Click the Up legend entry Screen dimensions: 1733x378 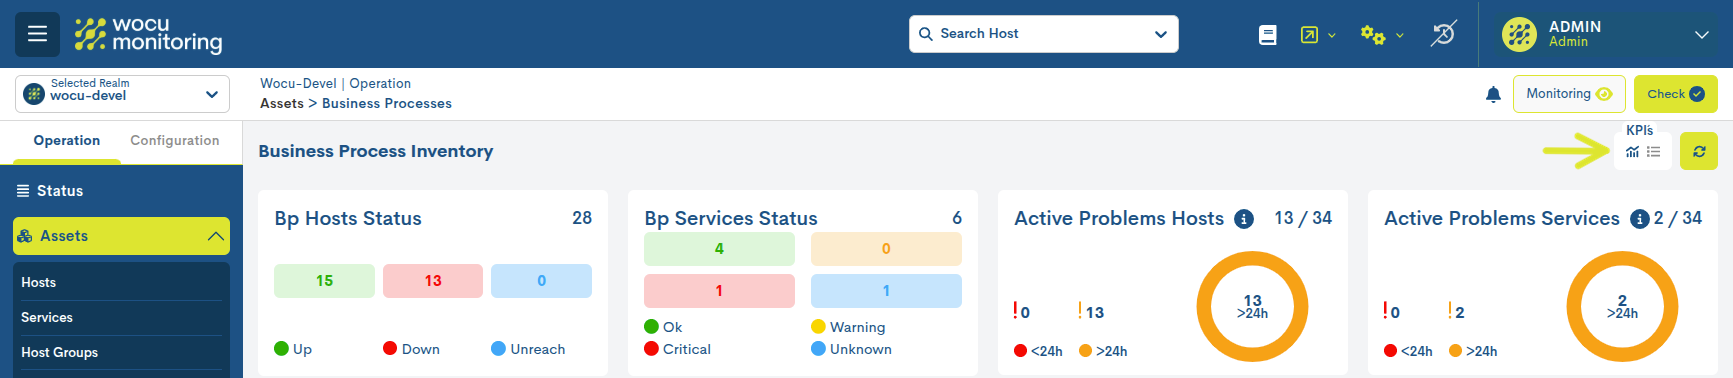pyautogui.click(x=293, y=349)
